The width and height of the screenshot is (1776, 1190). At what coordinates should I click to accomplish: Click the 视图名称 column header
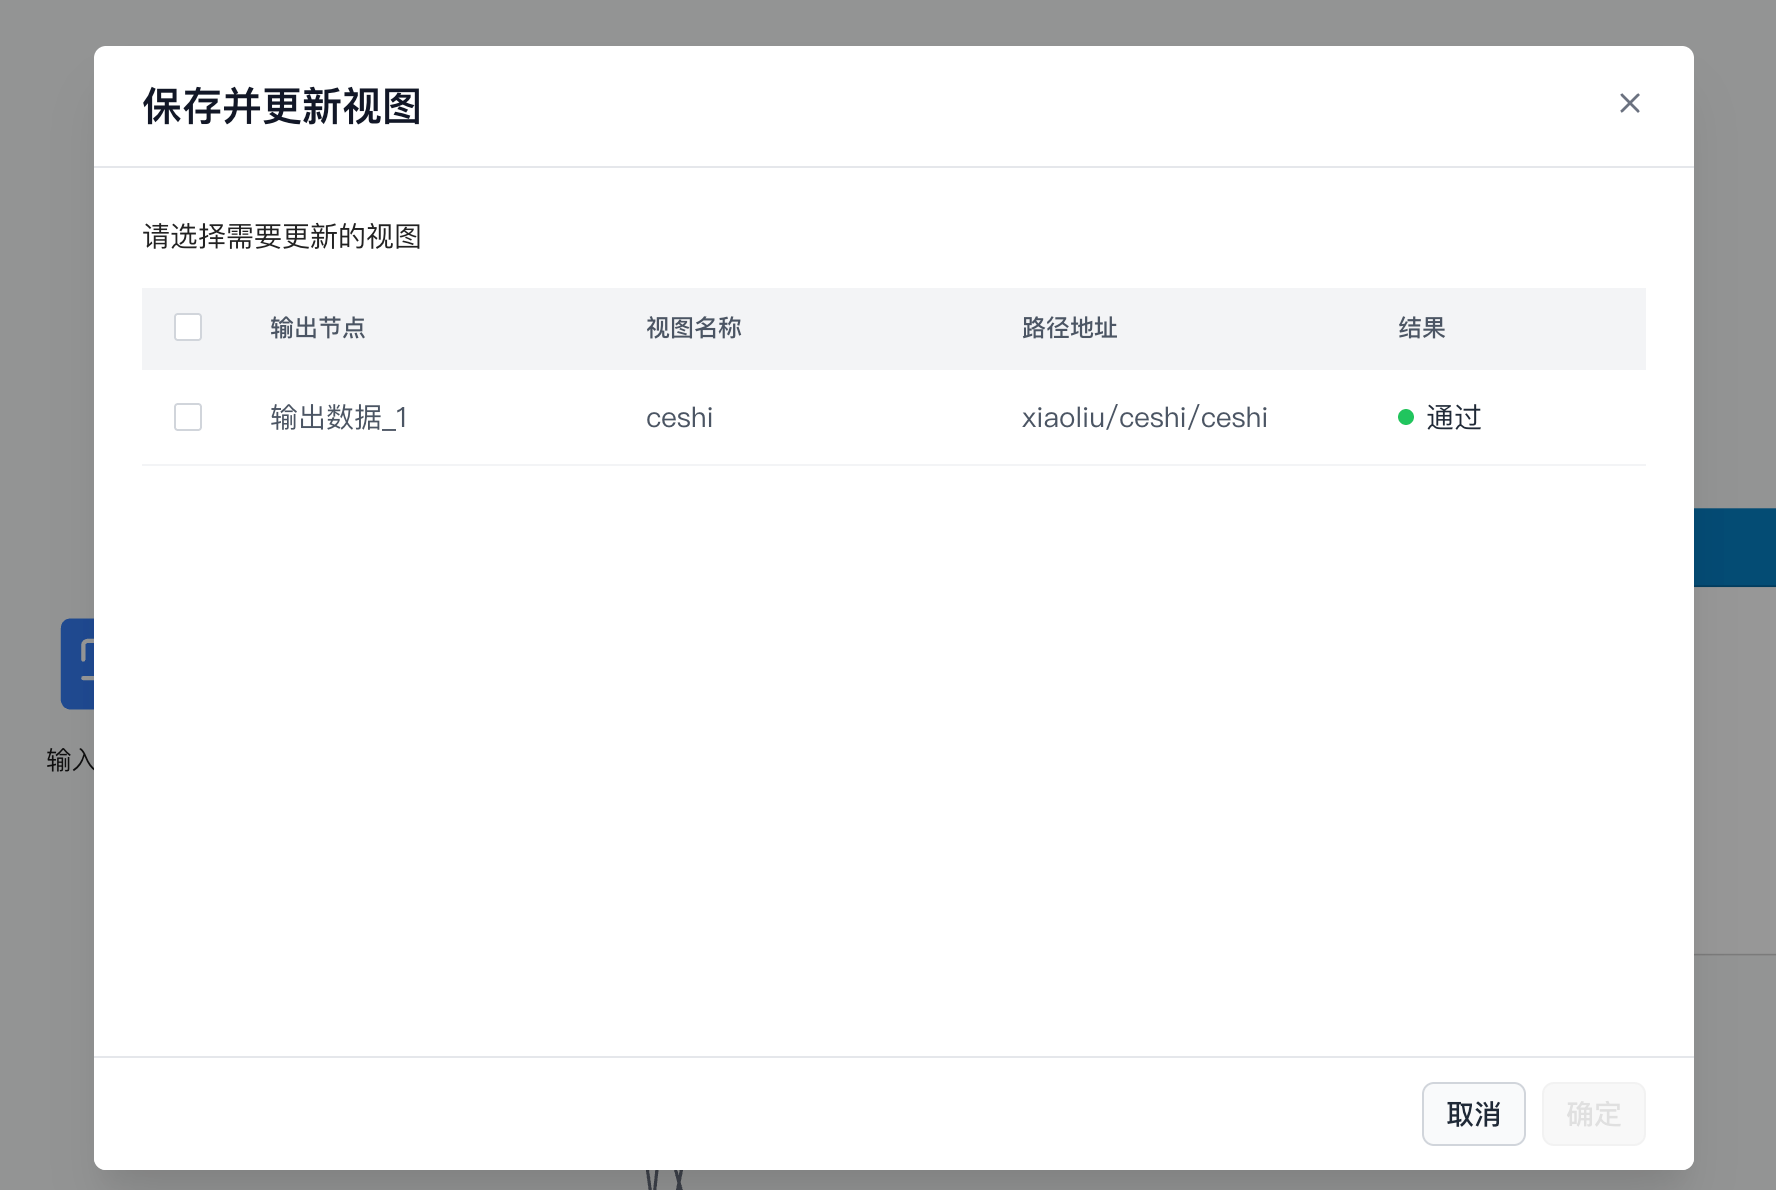point(693,328)
